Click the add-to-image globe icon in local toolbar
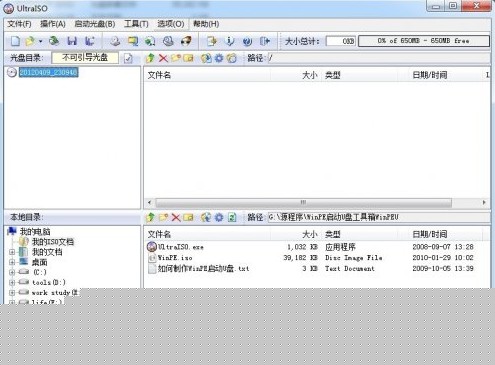This screenshot has height=365, width=495. click(x=206, y=218)
